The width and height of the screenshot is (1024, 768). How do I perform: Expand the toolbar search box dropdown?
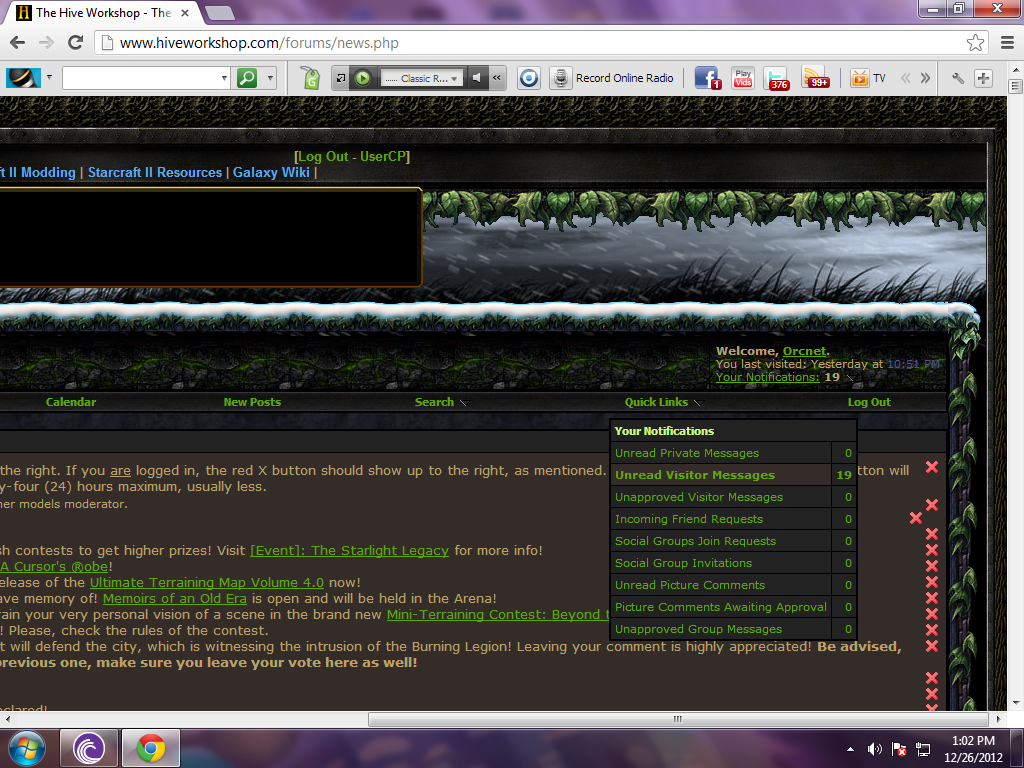[x=224, y=78]
